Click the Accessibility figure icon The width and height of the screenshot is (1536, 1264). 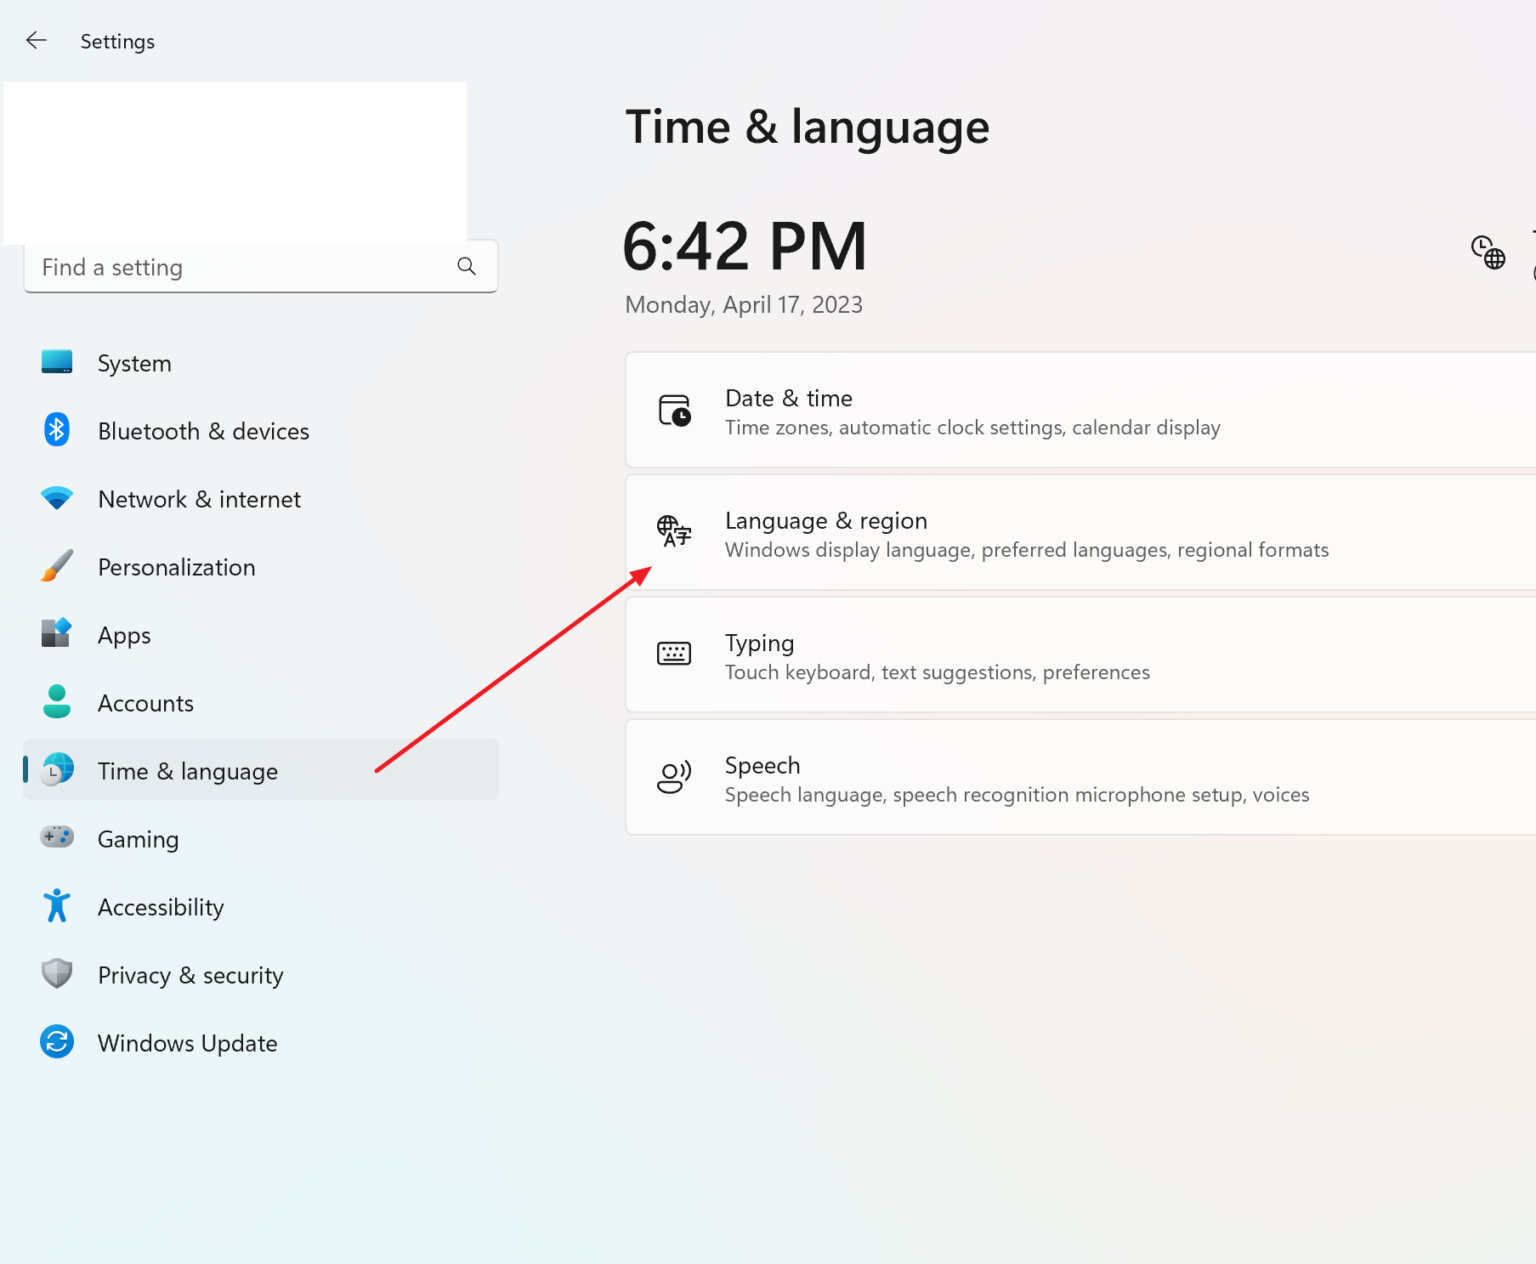point(57,906)
